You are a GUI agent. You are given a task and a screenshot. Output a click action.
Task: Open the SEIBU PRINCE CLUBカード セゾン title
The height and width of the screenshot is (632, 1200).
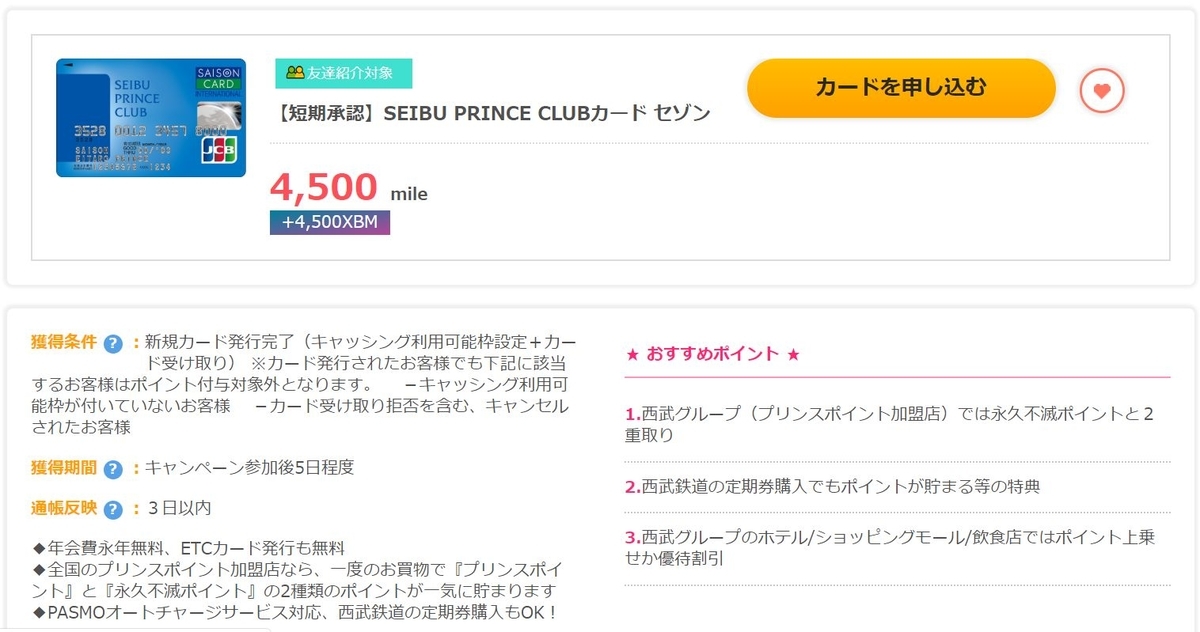coord(488,113)
